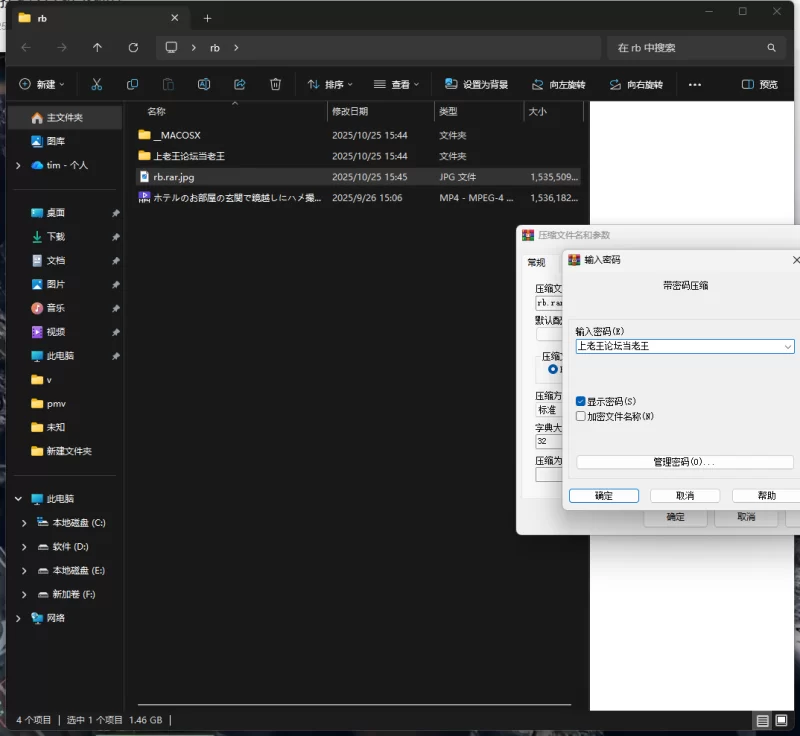Image resolution: width=800 pixels, height=736 pixels.
Task: Click the 管理密码(O)... button
Action: pos(684,462)
